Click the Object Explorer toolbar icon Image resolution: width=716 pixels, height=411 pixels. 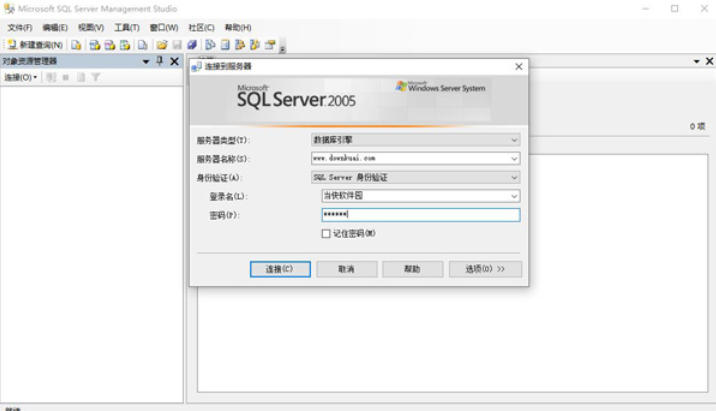pyautogui.click(x=240, y=45)
